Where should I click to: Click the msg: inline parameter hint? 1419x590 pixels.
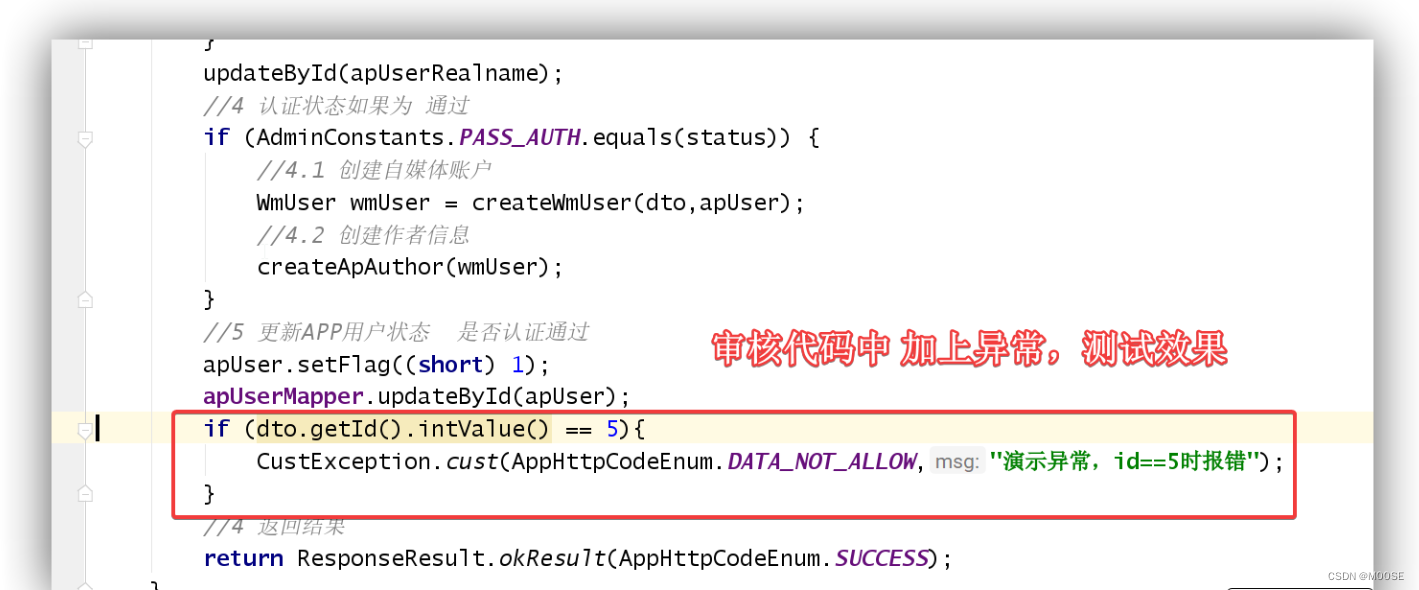[x=959, y=461]
